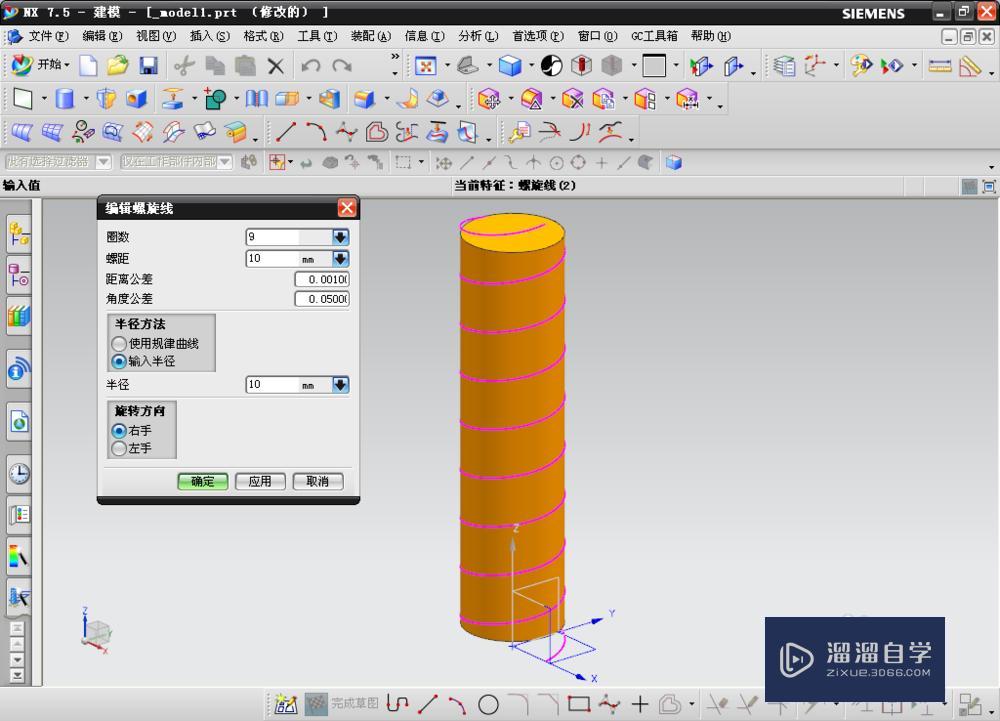Expand the 开始 start menu dropdown
This screenshot has height=721, width=1000.
tap(66, 65)
